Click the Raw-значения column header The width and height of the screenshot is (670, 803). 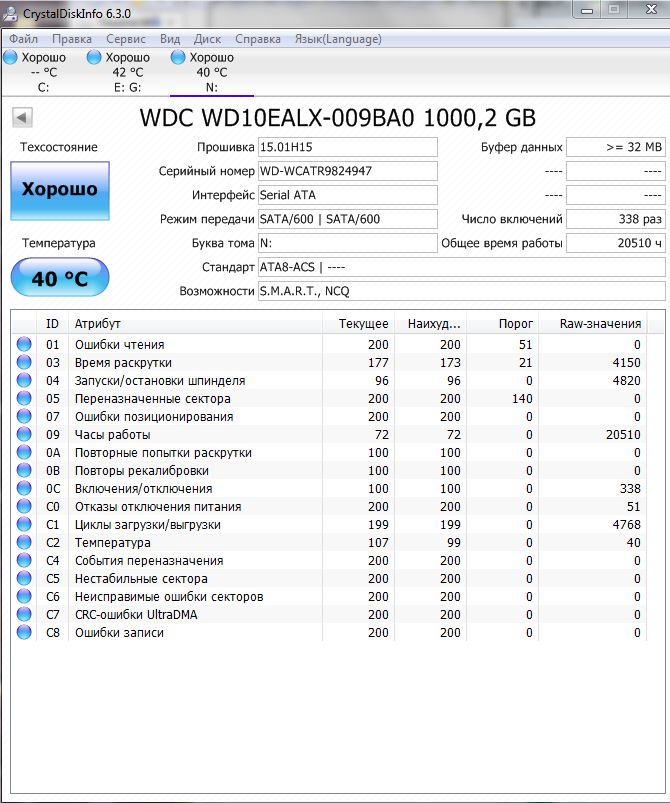coord(592,324)
